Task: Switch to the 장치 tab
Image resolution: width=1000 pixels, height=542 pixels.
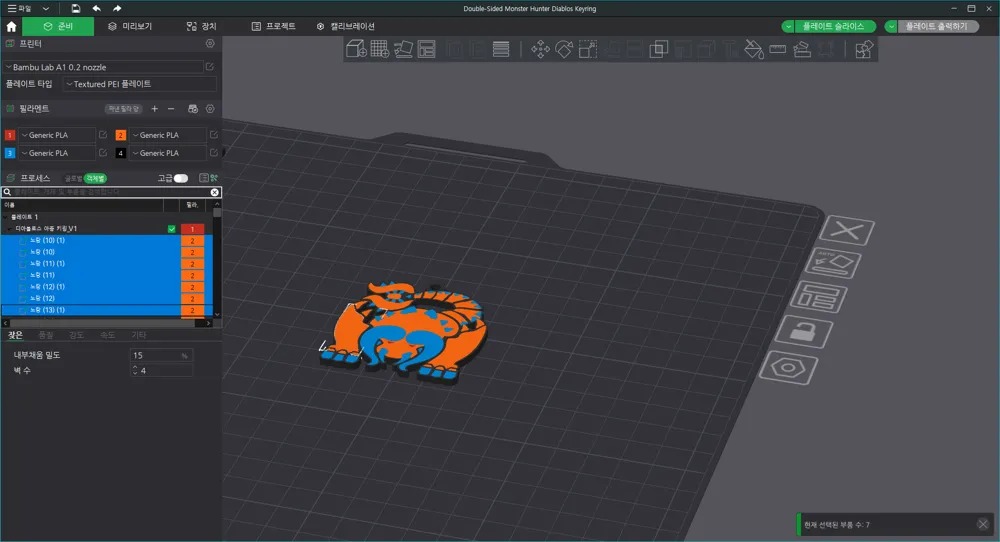Action: [x=201, y=26]
